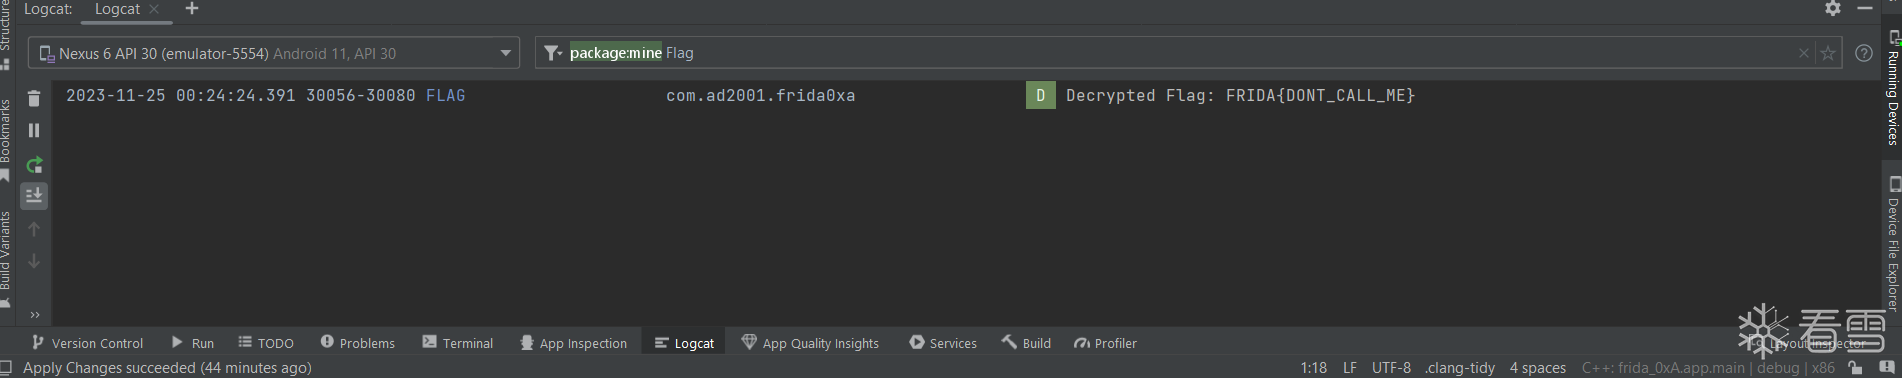Toggle scroll to end of log
This screenshot has width=1902, height=378.
34,196
